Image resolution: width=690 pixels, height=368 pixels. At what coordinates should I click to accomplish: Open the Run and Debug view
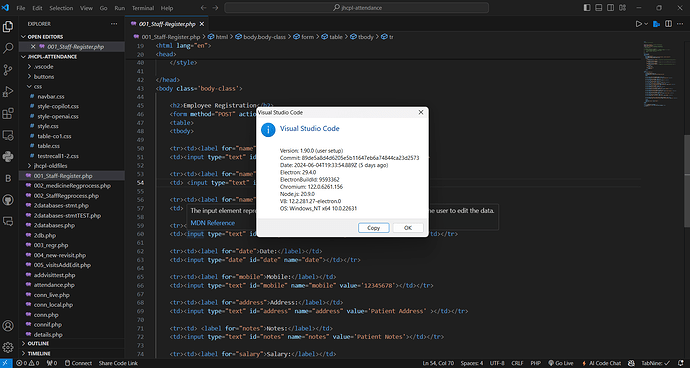pyautogui.click(x=8, y=91)
